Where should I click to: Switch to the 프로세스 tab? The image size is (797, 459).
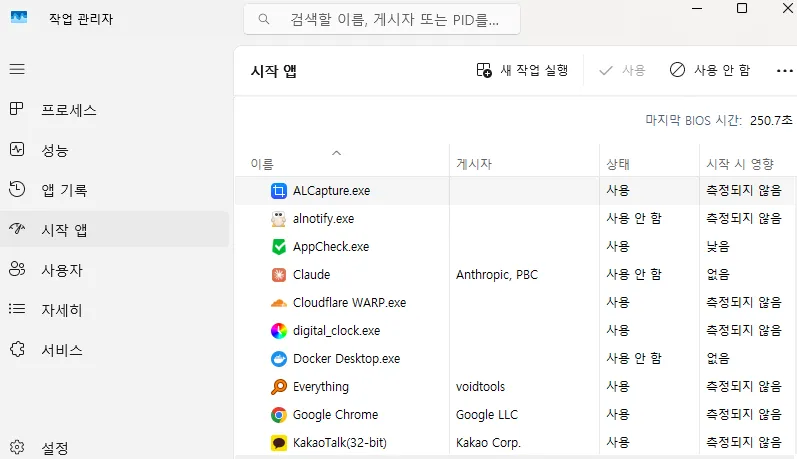pyautogui.click(x=114, y=109)
